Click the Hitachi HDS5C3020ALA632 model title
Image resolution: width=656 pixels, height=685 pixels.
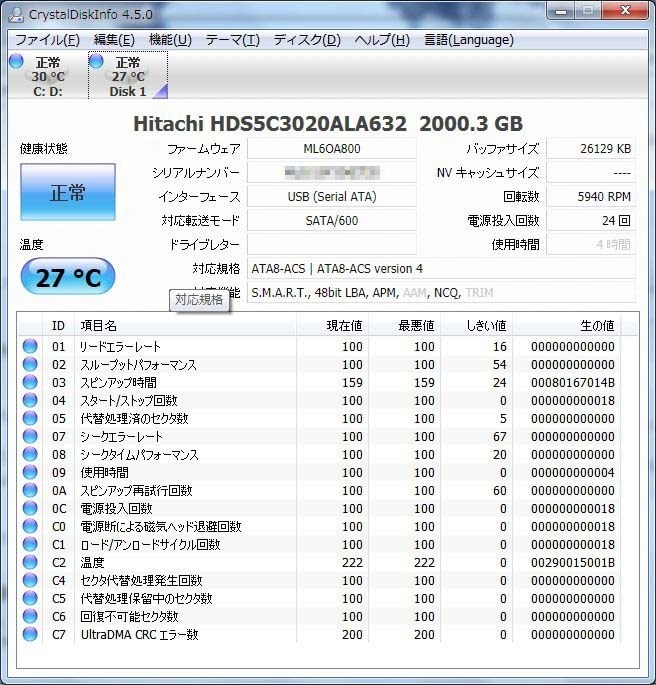270,123
